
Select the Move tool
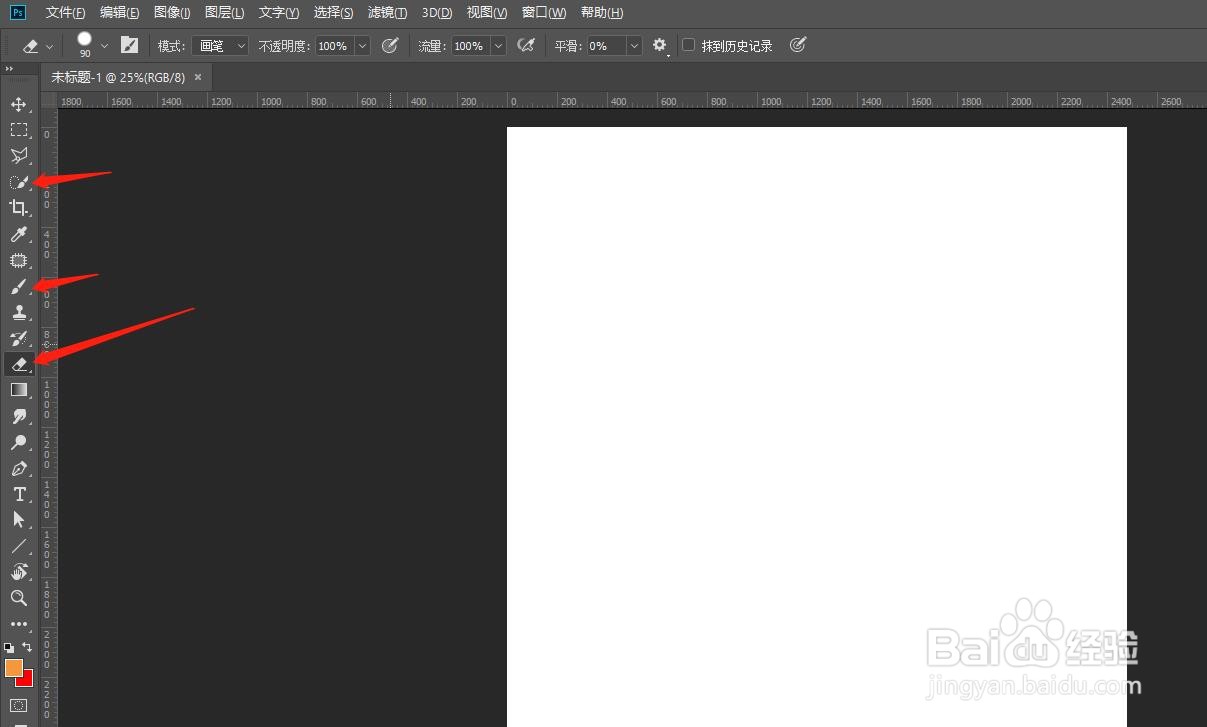(20, 104)
